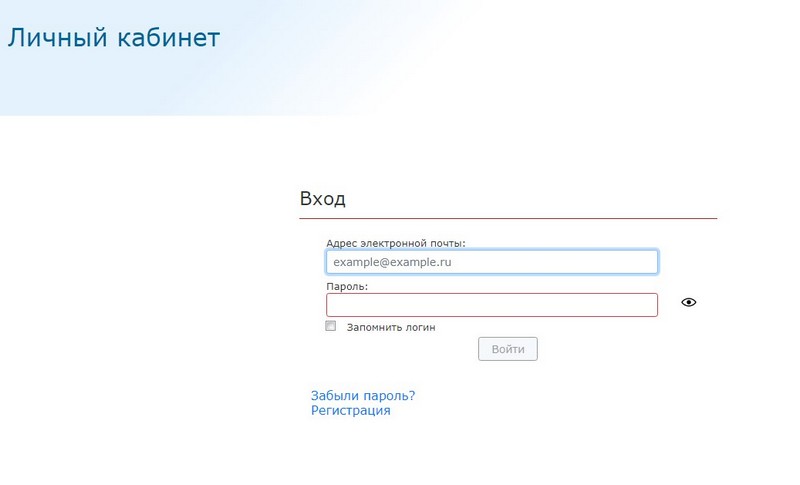800x485 pixels.
Task: Focus the email address input field
Action: (x=491, y=261)
